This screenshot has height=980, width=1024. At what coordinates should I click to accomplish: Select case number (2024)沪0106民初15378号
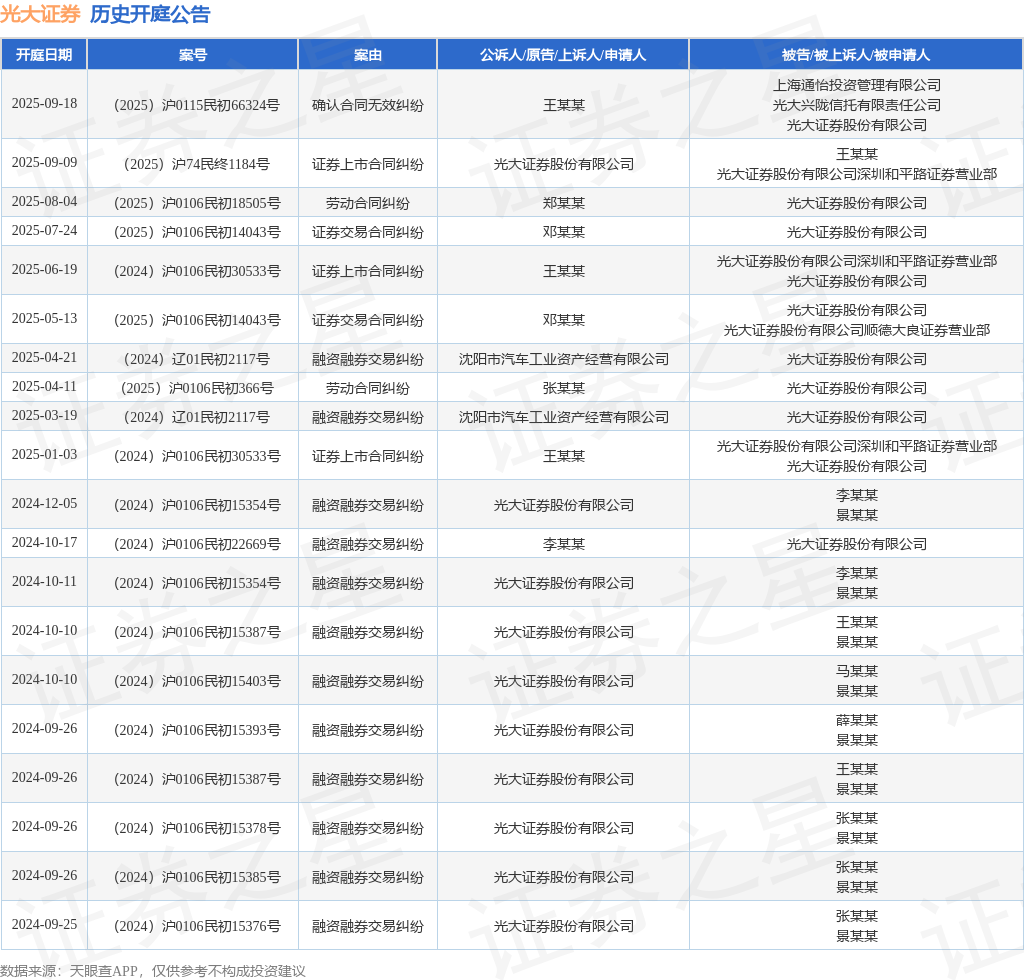pyautogui.click(x=197, y=828)
